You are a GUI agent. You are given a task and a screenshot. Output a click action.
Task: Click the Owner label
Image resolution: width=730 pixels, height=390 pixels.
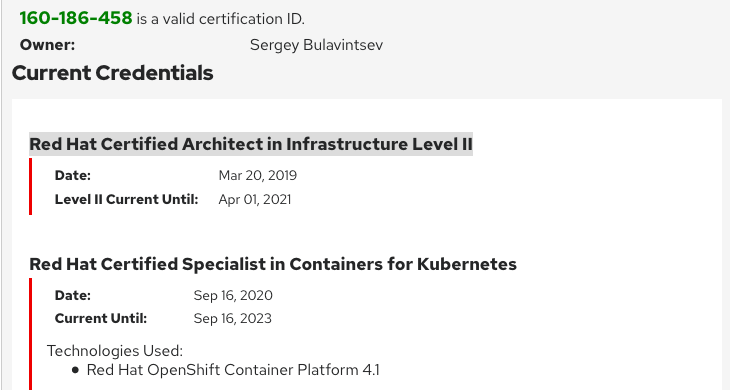coord(47,45)
